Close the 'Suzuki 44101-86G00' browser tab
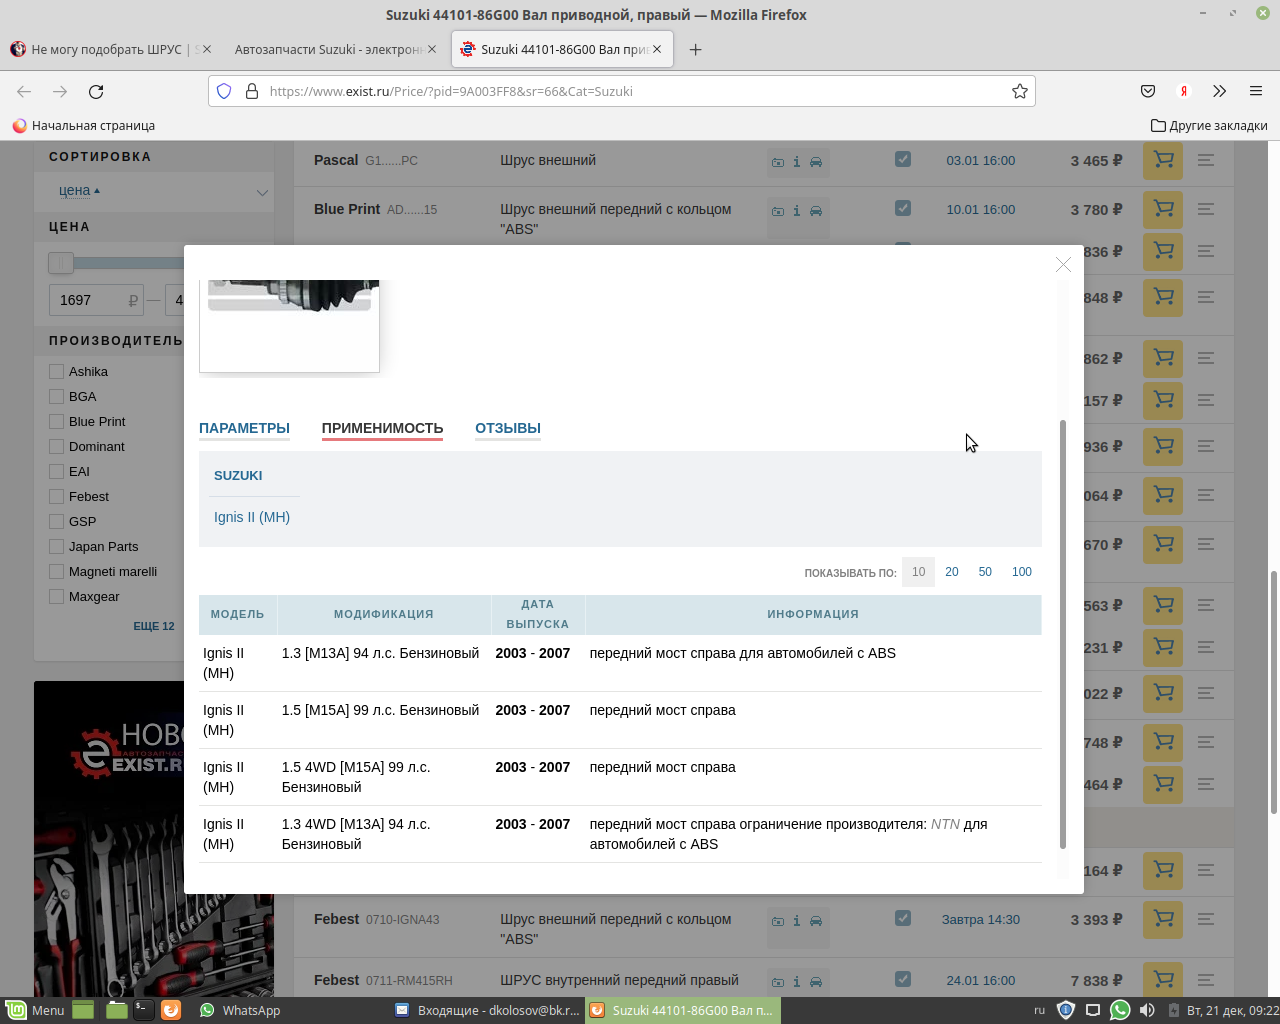Image resolution: width=1280 pixels, height=1024 pixels. (x=657, y=49)
